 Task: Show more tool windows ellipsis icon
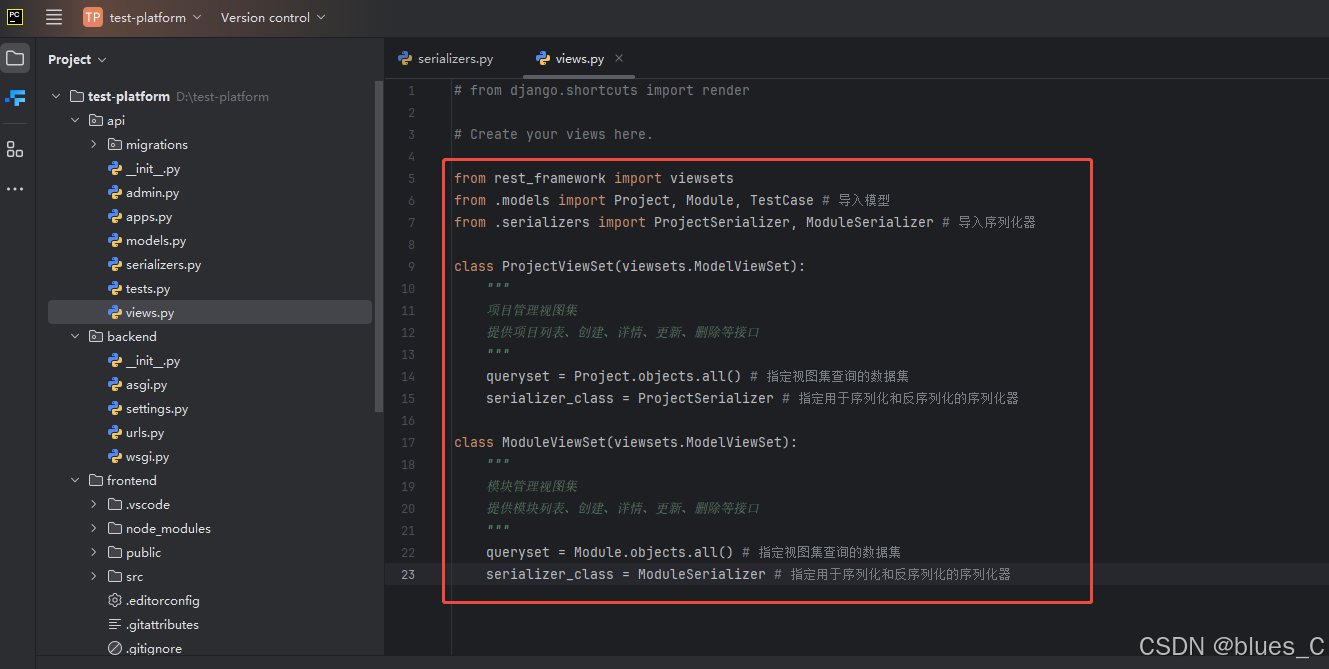(15, 189)
